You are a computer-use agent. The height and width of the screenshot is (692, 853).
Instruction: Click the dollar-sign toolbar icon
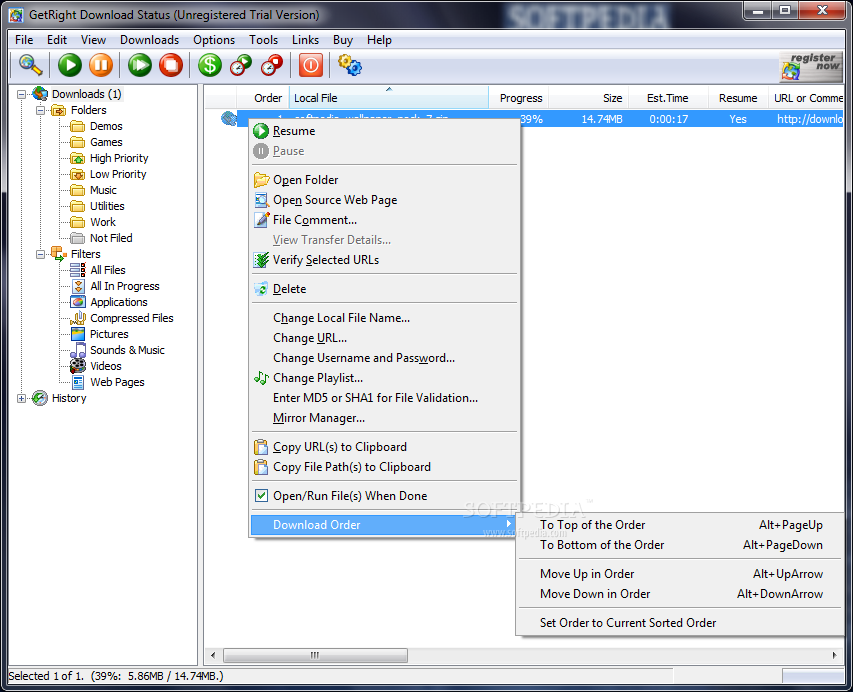(208, 65)
